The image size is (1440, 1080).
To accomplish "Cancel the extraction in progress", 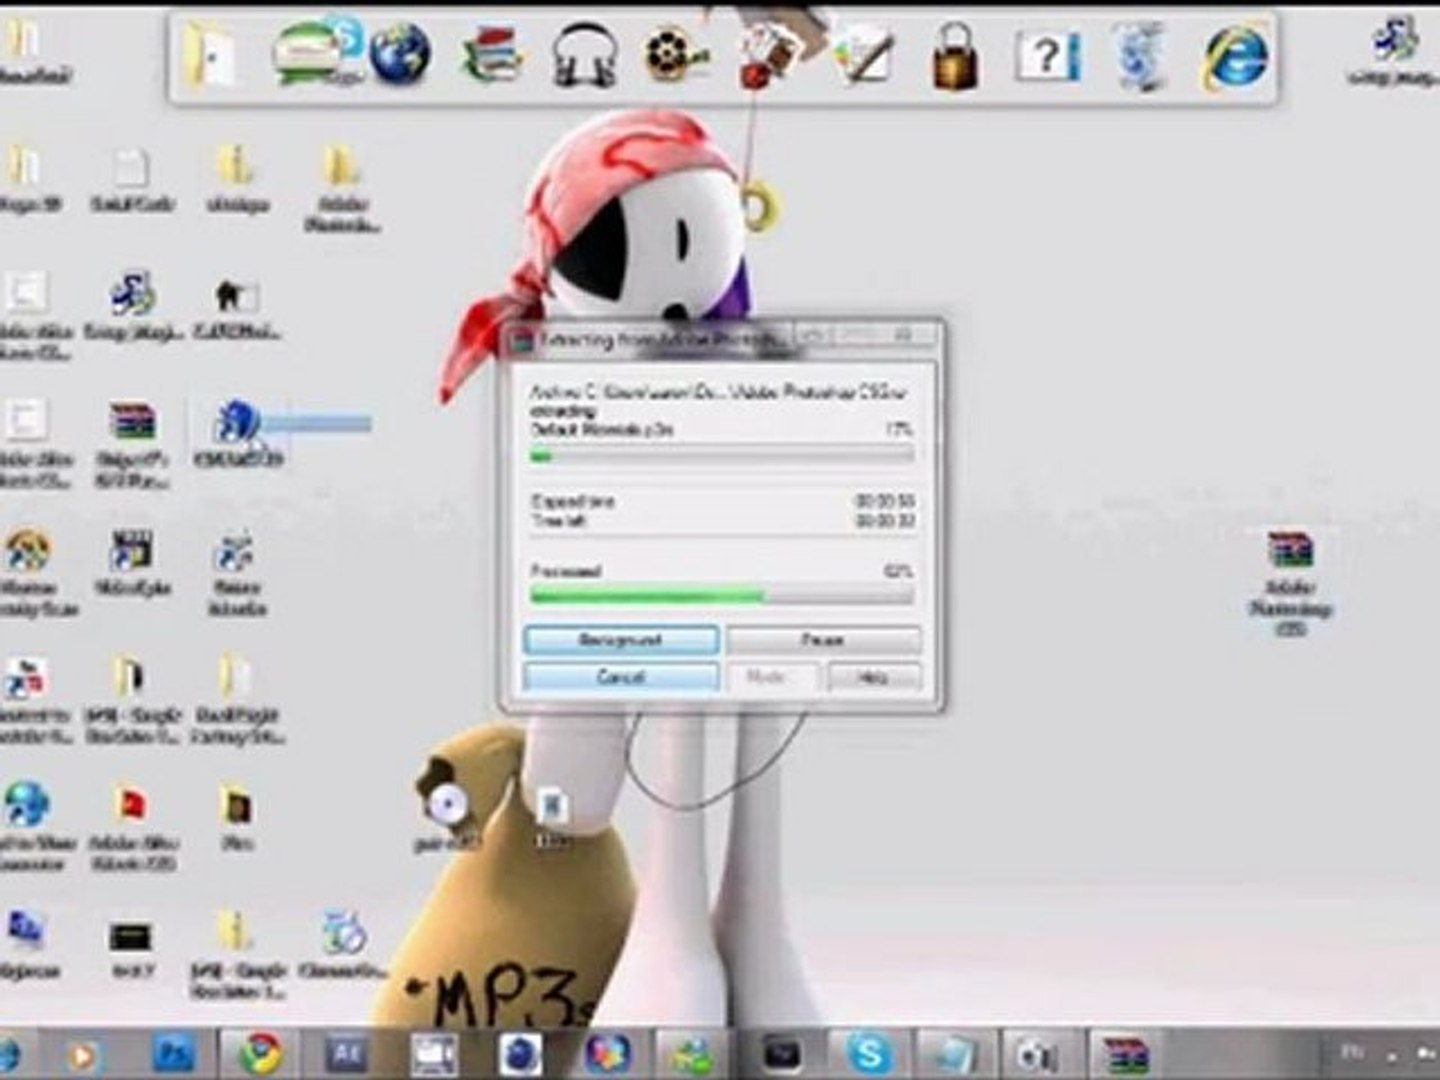I will point(621,677).
